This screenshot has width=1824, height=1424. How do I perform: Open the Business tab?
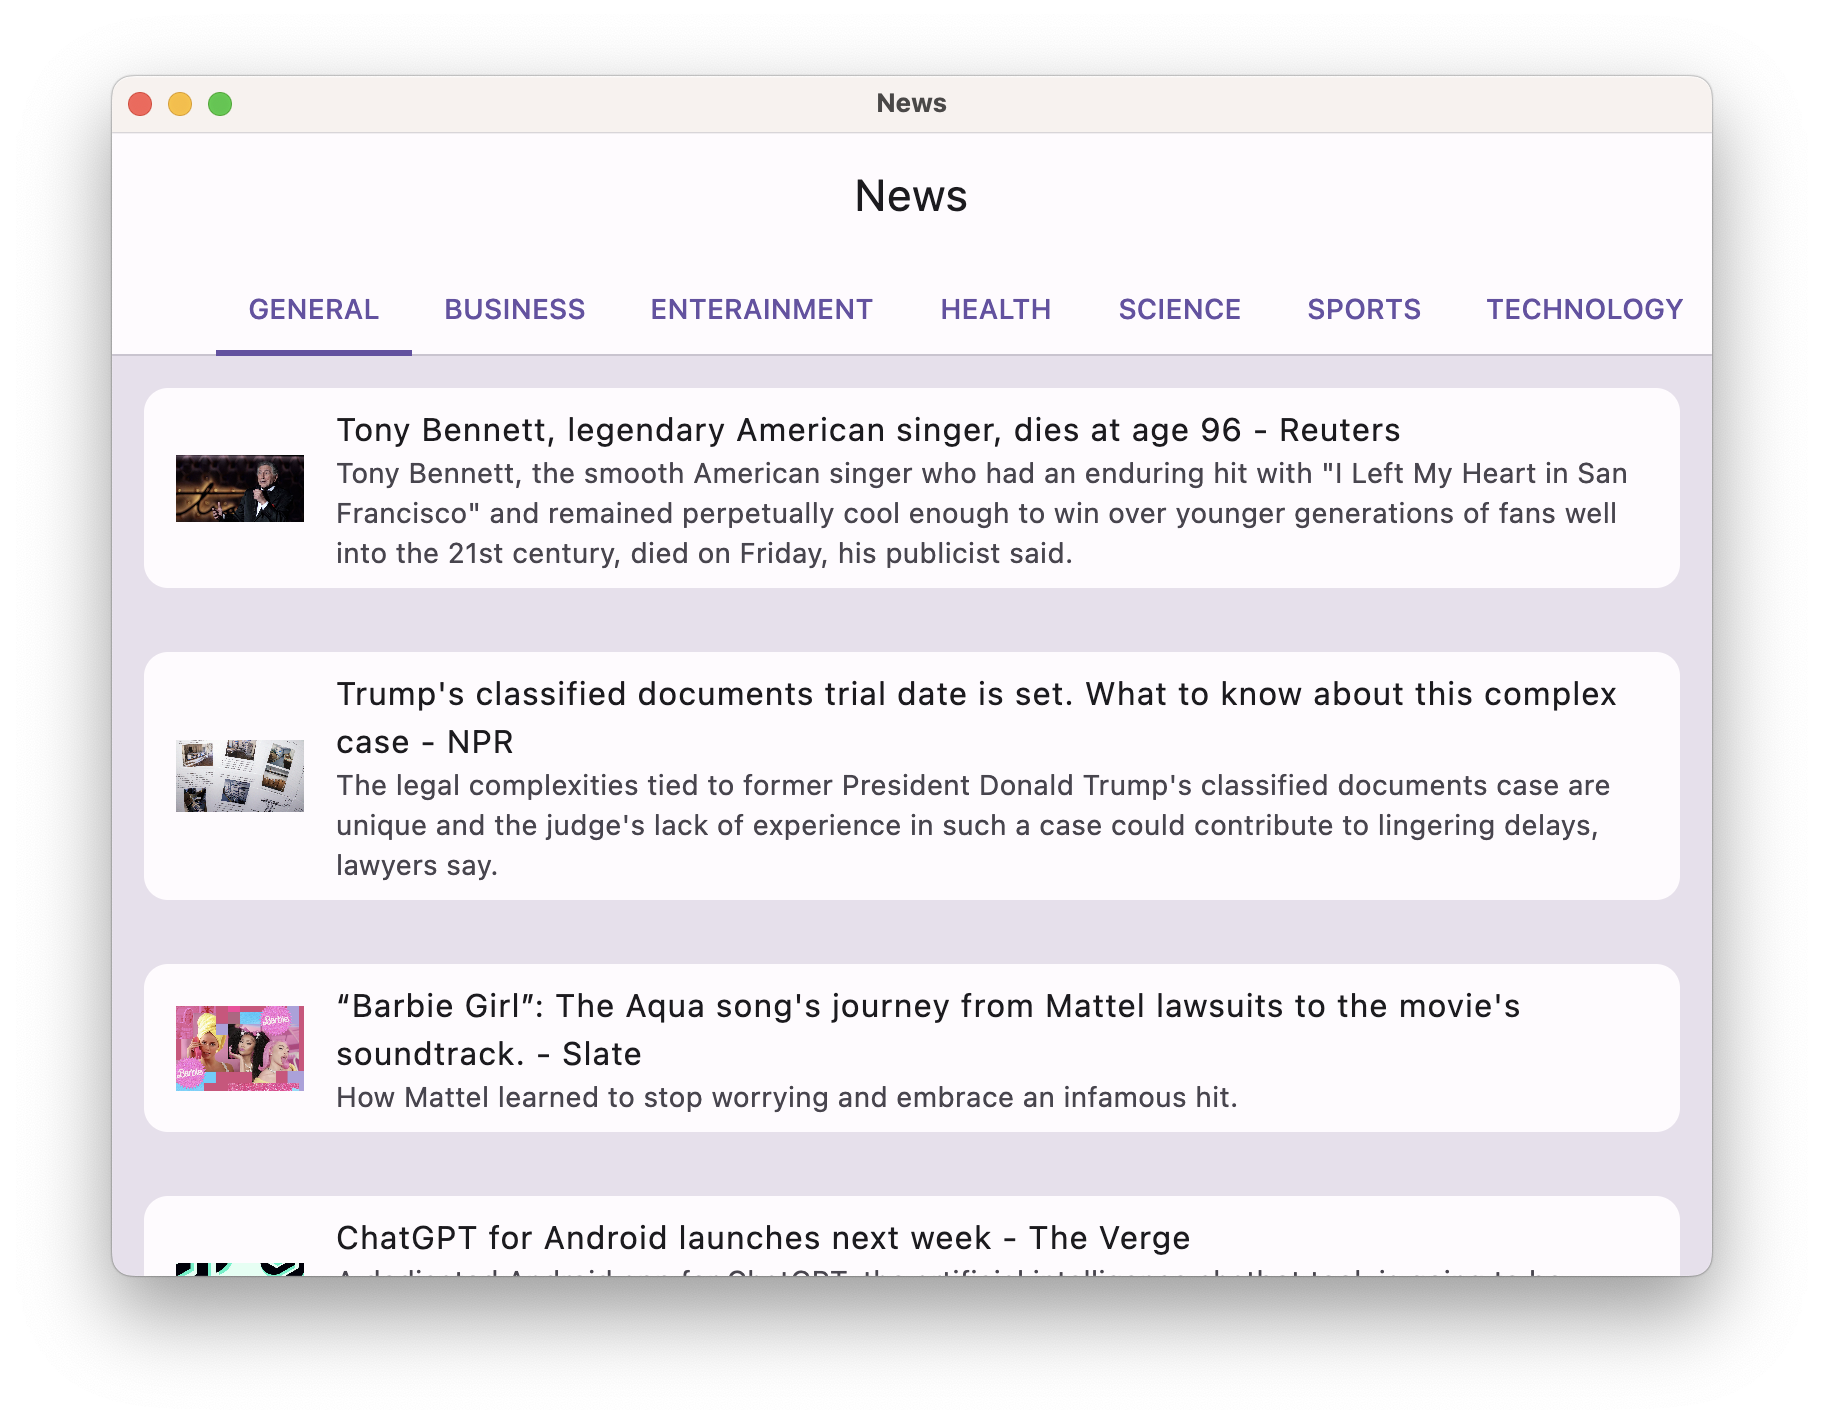coord(514,310)
